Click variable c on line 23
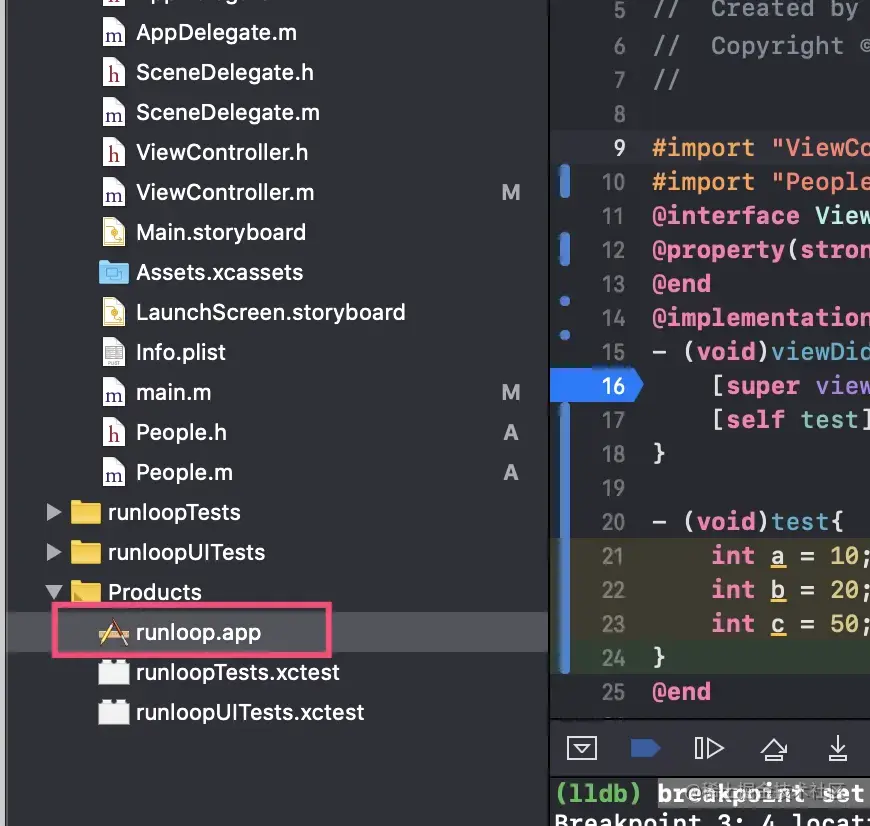Viewport: 870px width, 826px height. coord(778,625)
